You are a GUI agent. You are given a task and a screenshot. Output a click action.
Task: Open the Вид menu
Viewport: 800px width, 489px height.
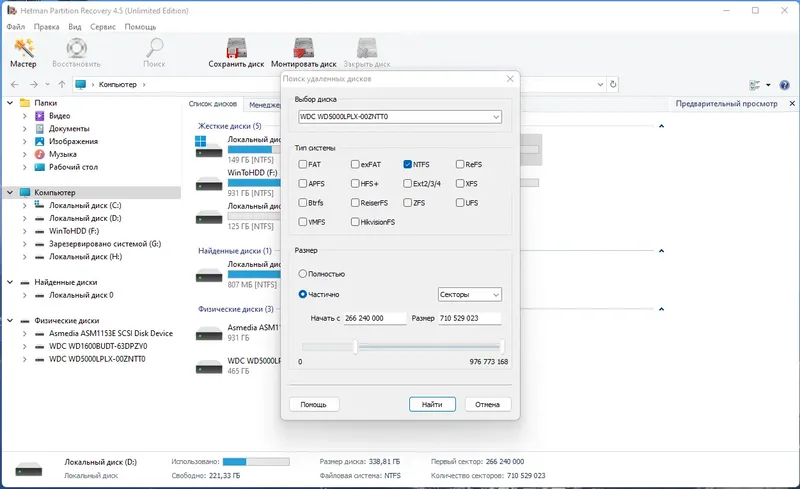(74, 27)
